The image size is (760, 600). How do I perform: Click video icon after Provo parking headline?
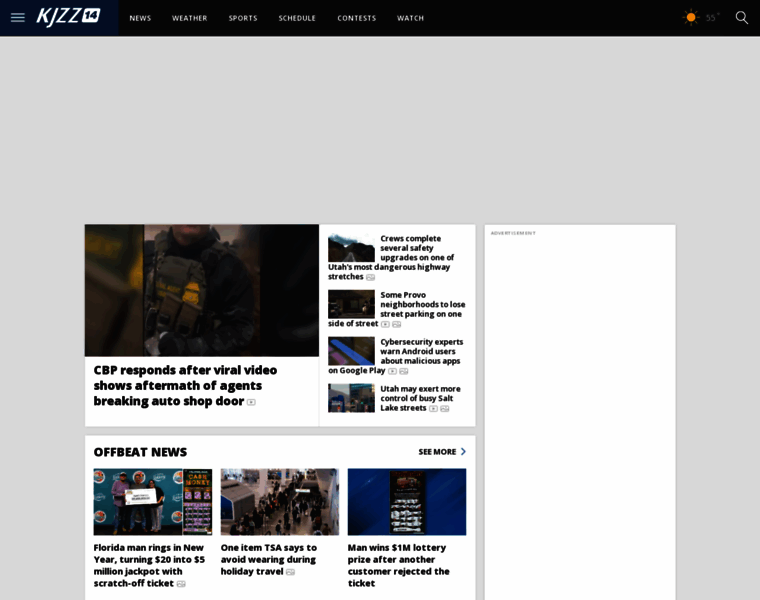385,324
